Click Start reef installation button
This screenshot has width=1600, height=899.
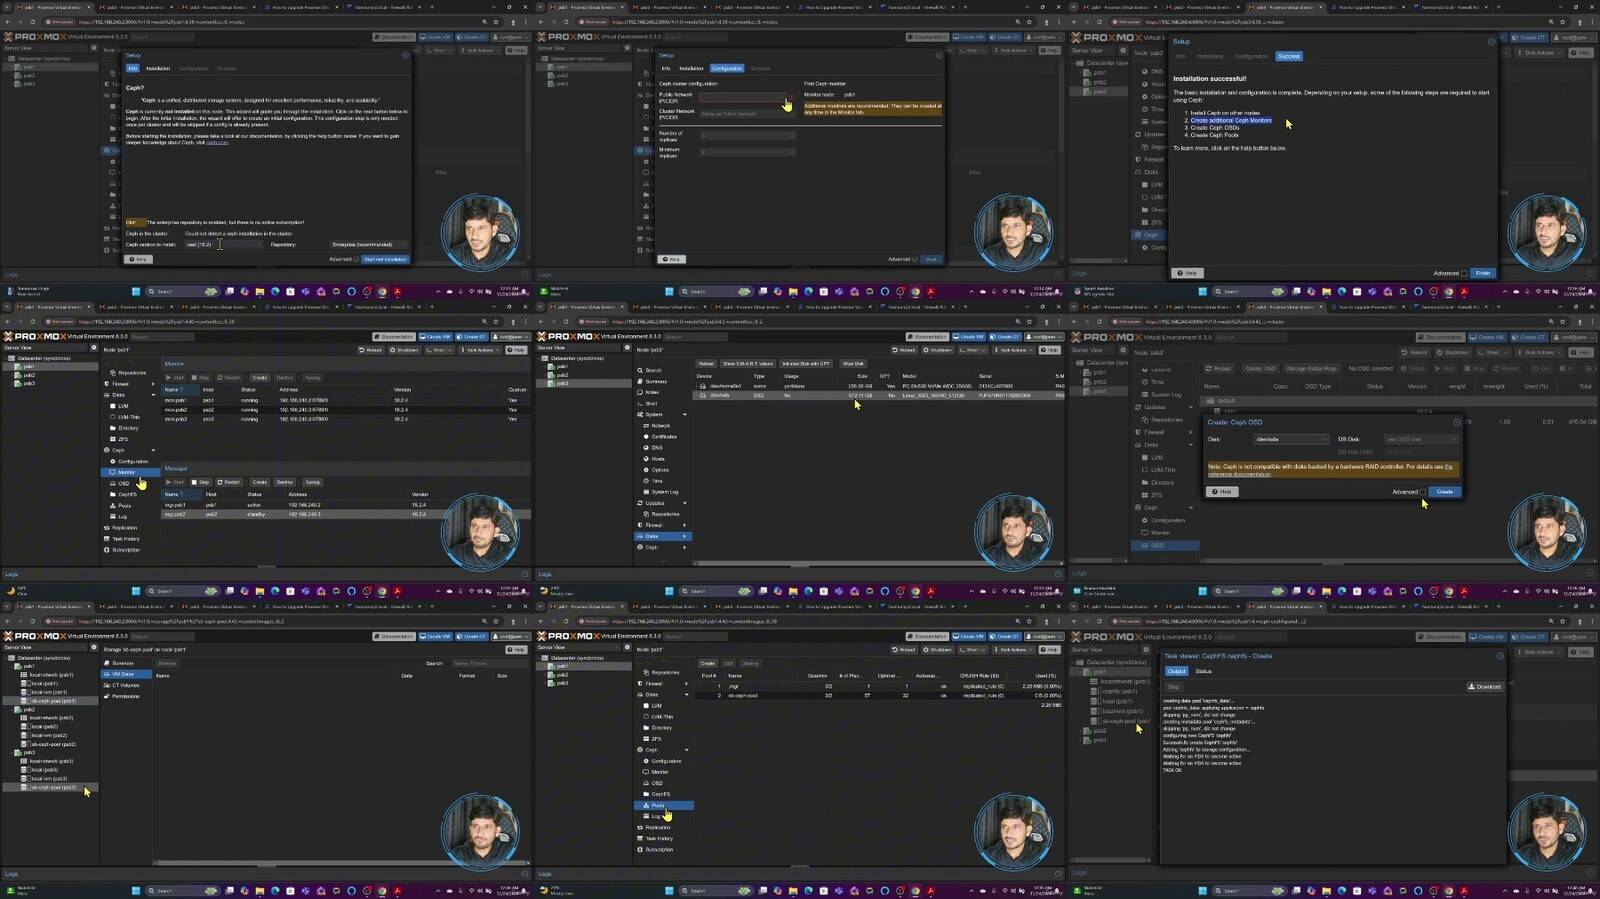(385, 259)
